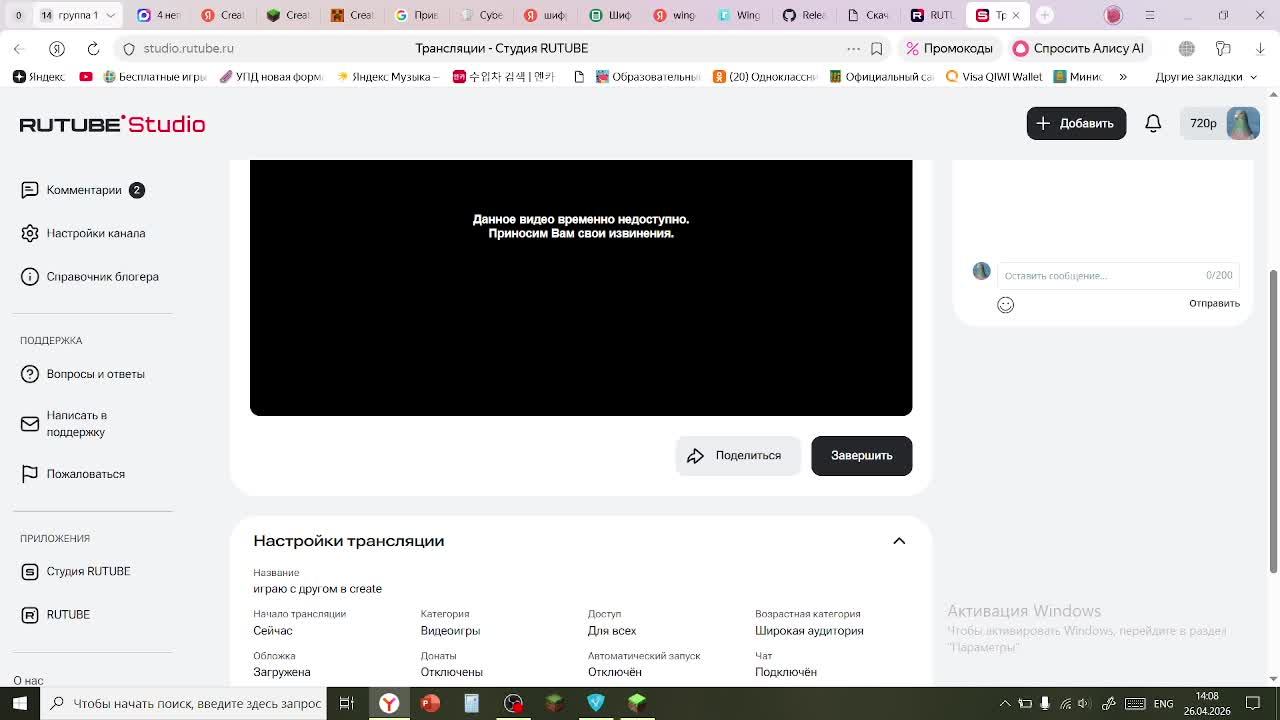
Task: Click the Пожаловаться flag icon
Action: coord(30,474)
